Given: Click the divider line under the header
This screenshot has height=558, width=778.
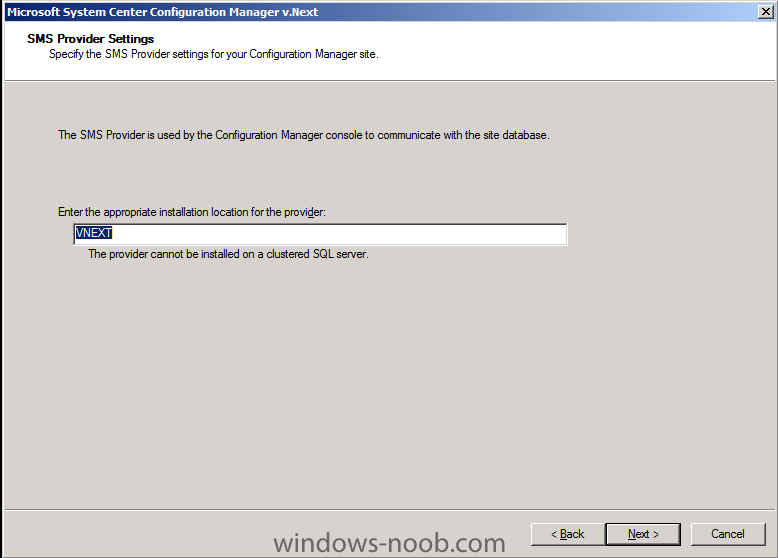Looking at the screenshot, I should pos(389,80).
